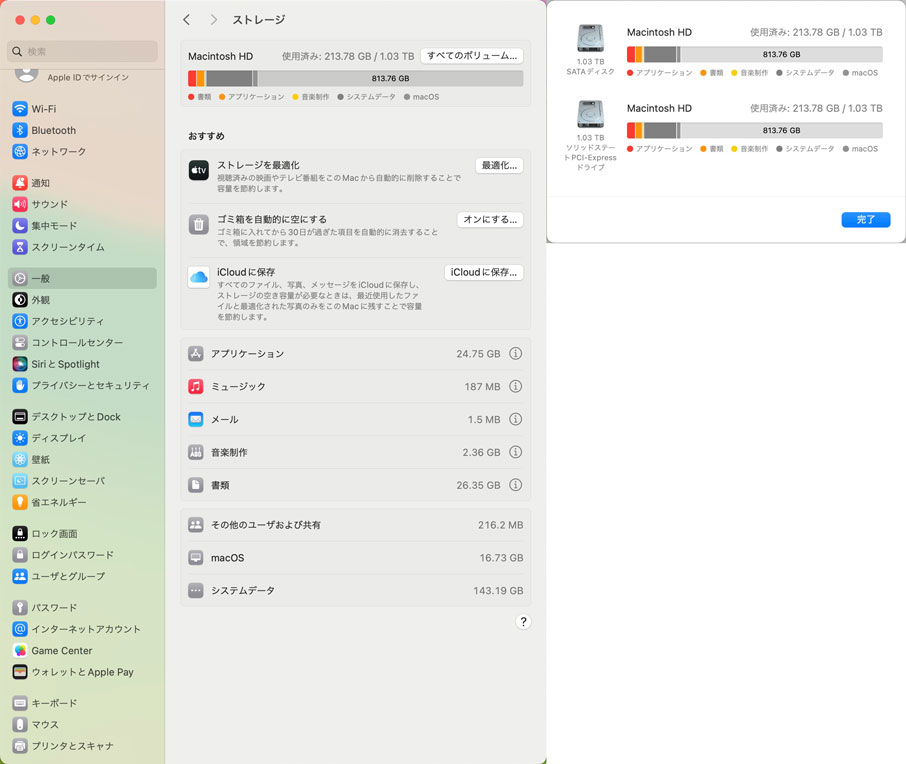
Task: Click the iCloud に保存... button
Action: tap(484, 272)
